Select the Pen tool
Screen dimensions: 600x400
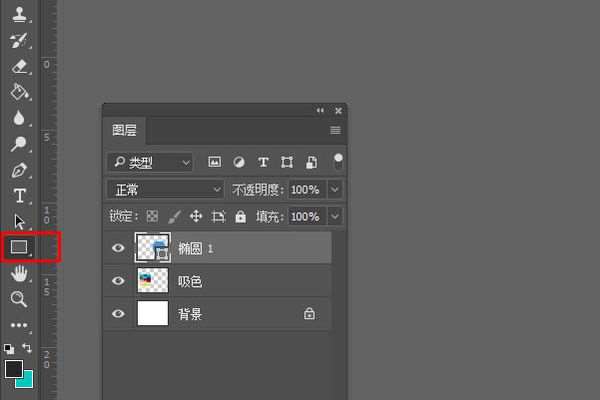(x=19, y=170)
